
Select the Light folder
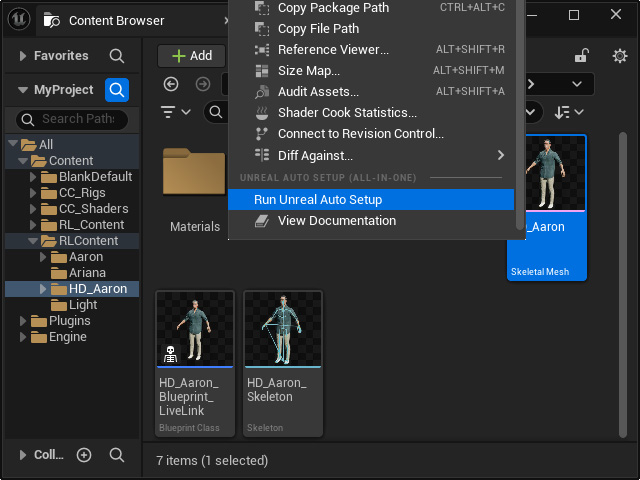[83, 305]
